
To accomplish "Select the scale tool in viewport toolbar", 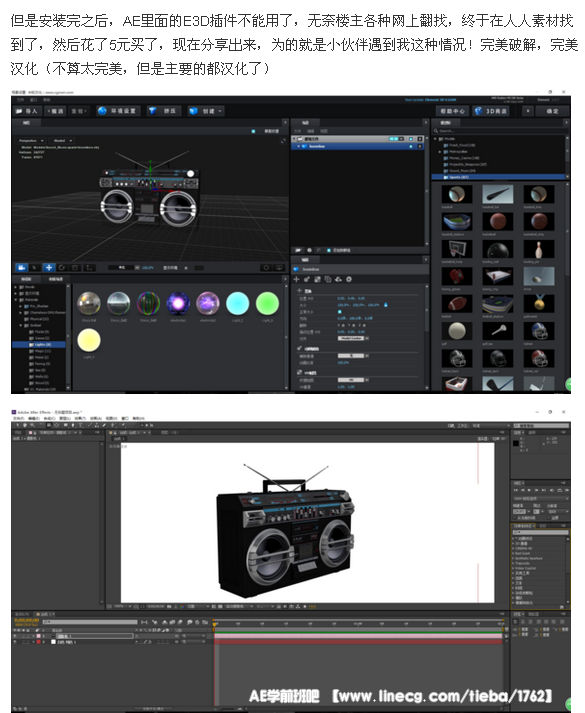I will click(x=75, y=268).
